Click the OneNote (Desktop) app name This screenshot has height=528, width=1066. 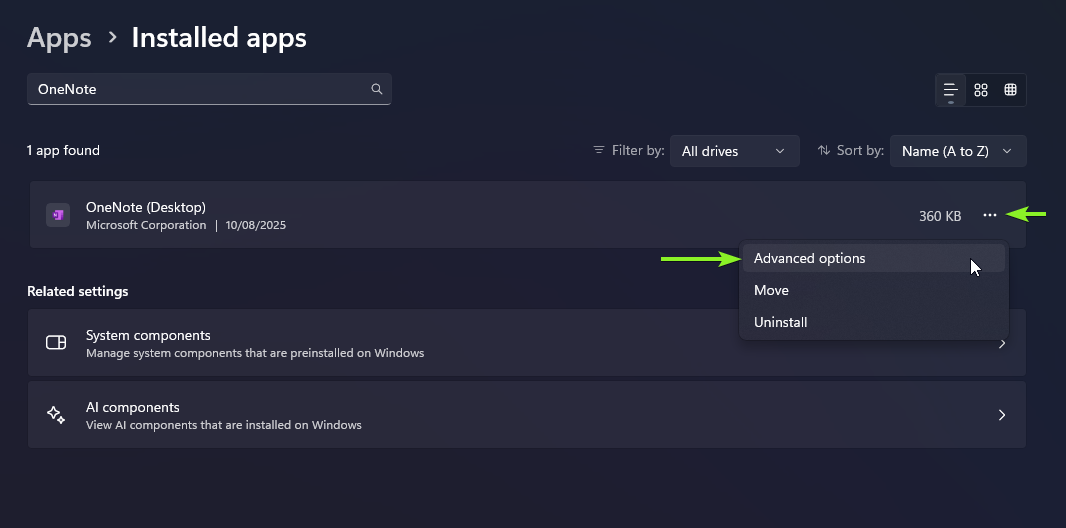pos(146,207)
